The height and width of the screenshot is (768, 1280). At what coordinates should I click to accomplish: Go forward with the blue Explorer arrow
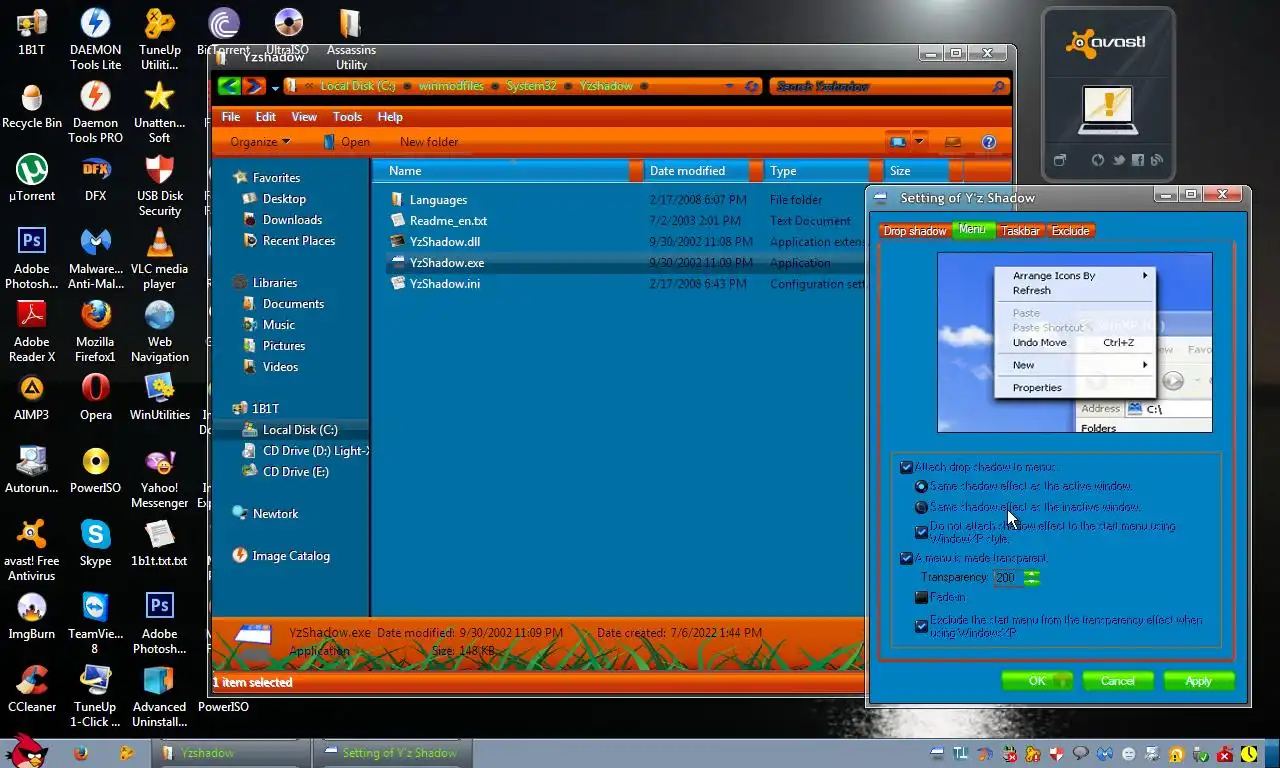click(x=254, y=86)
